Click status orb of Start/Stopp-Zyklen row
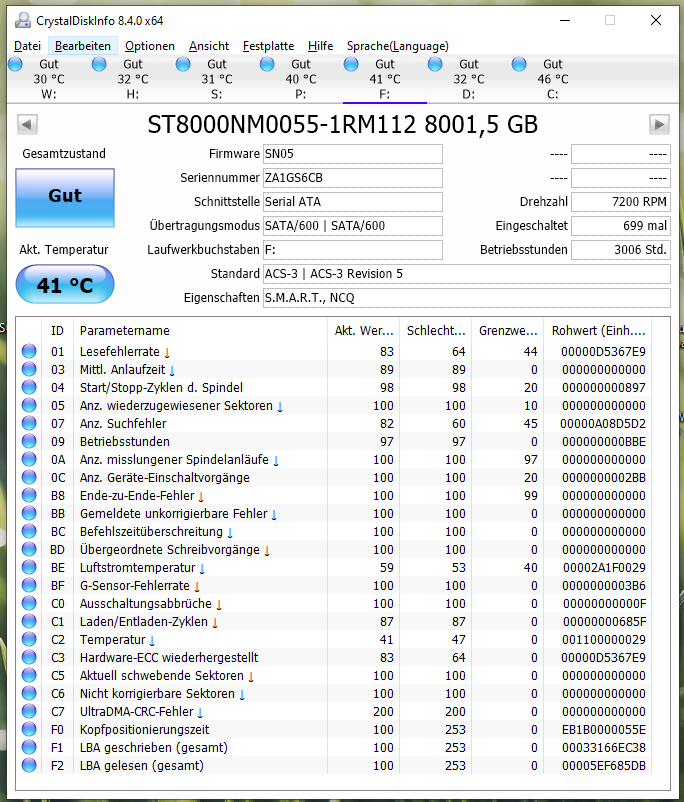 [x=29, y=387]
